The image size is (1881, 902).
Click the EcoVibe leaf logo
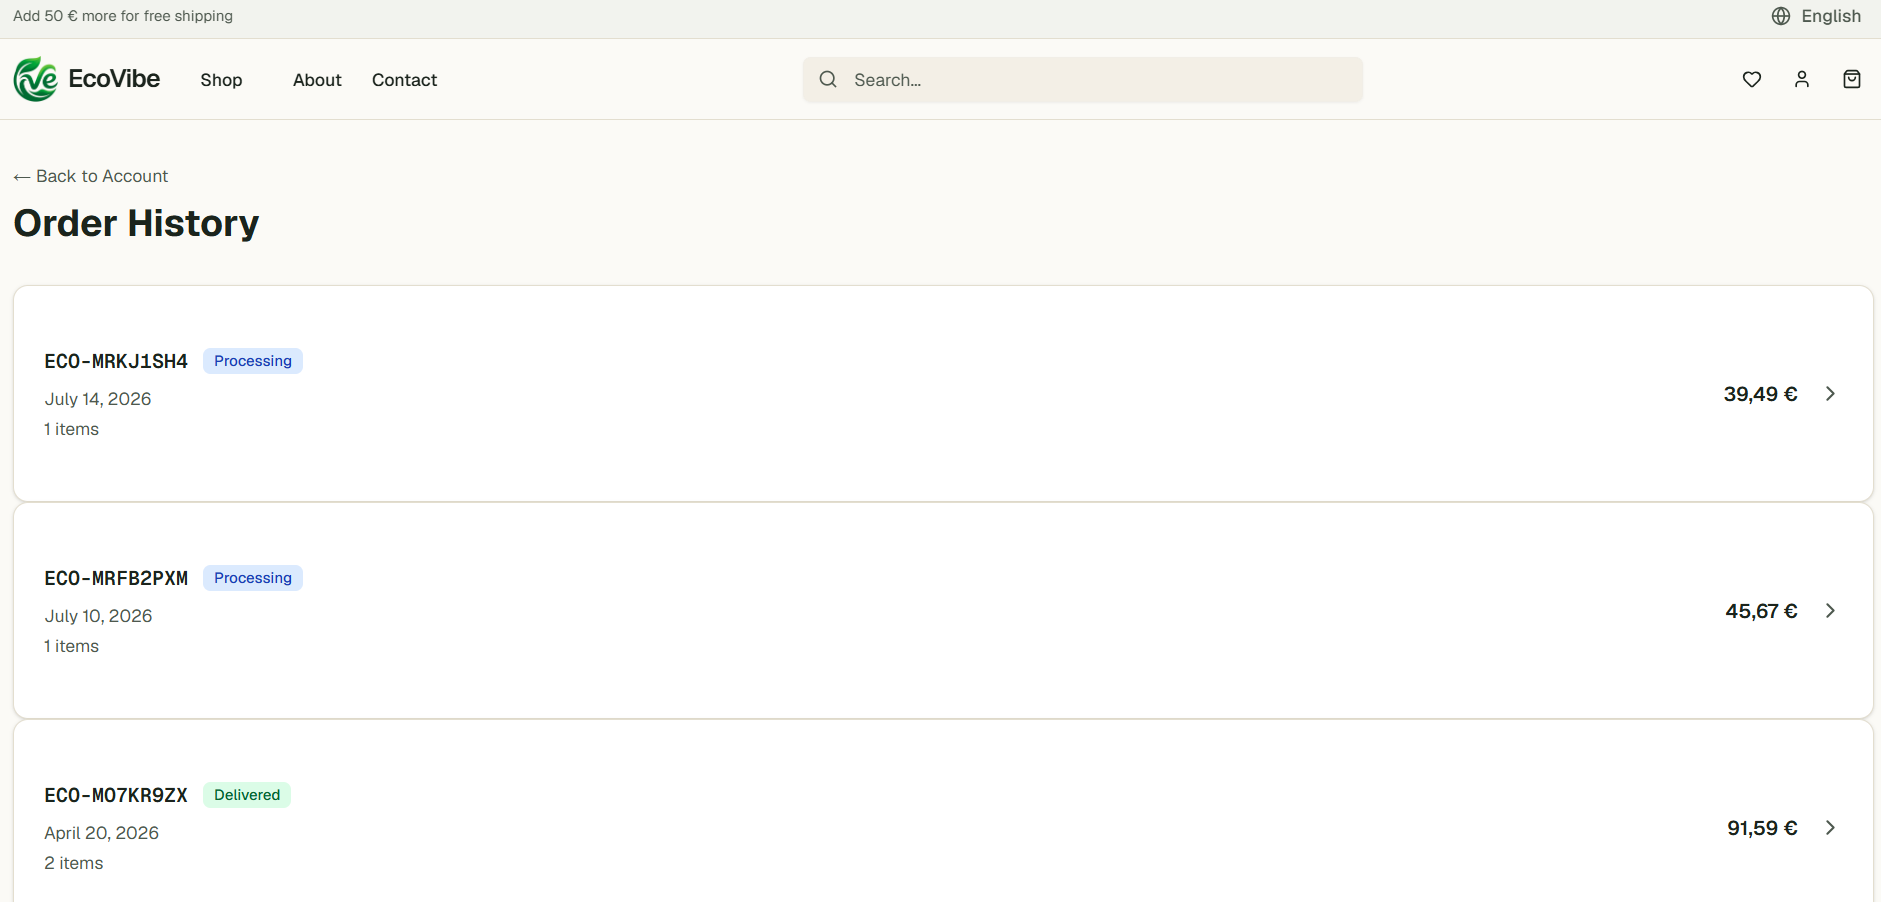pyautogui.click(x=36, y=79)
